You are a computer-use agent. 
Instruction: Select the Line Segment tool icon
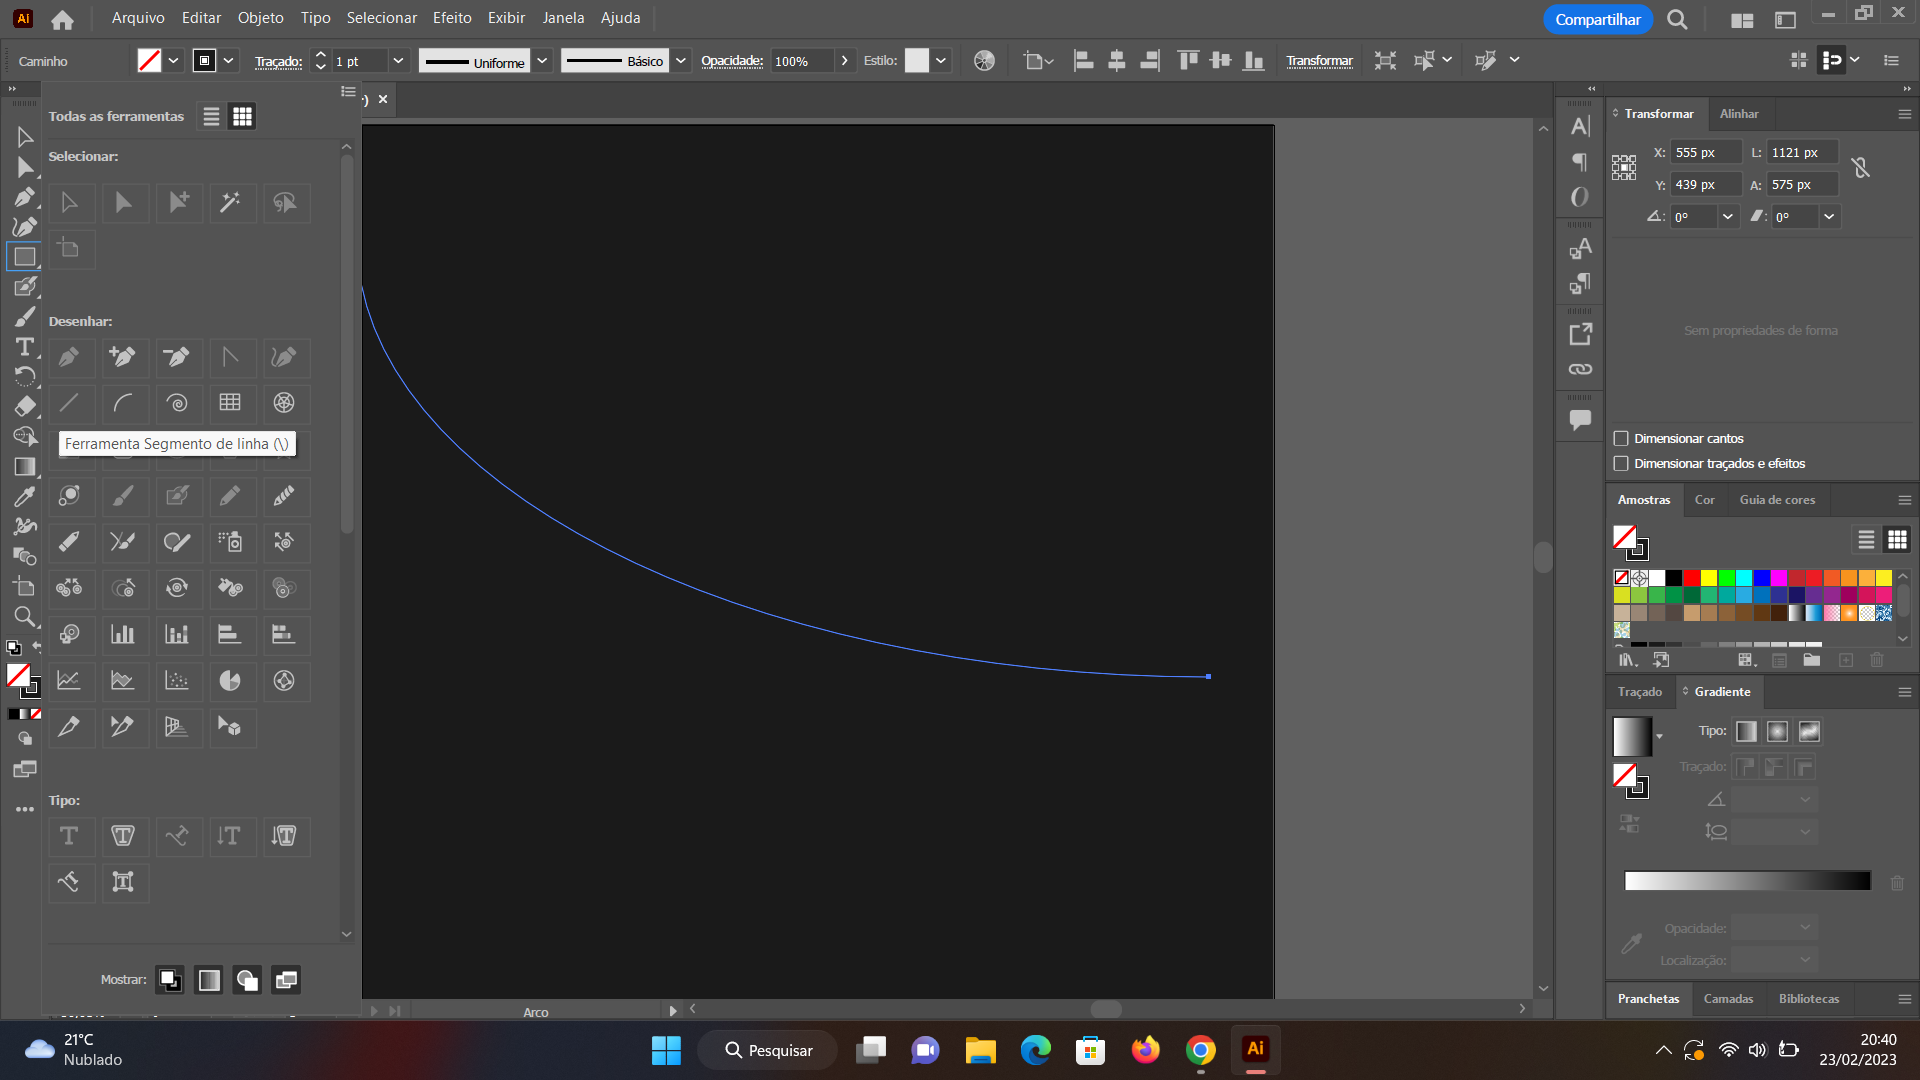click(x=69, y=403)
